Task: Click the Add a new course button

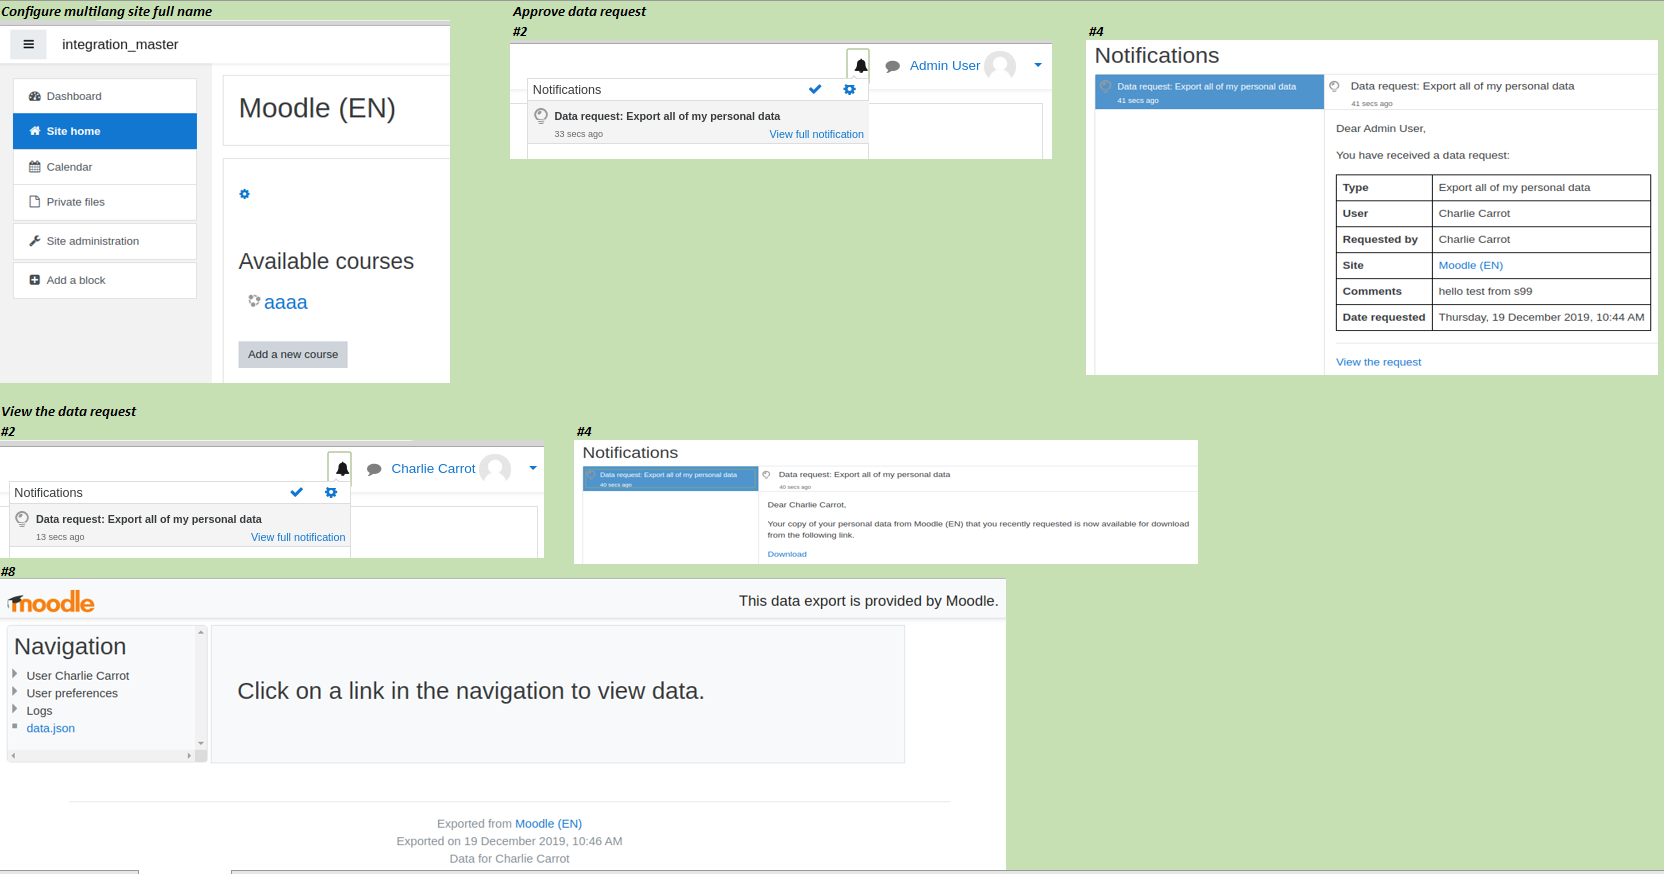Action: pos(293,354)
